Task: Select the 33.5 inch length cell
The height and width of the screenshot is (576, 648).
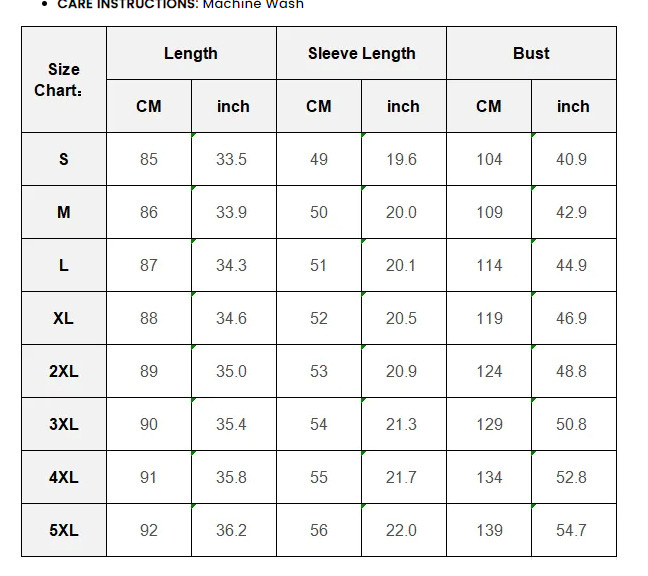Action: [234, 159]
